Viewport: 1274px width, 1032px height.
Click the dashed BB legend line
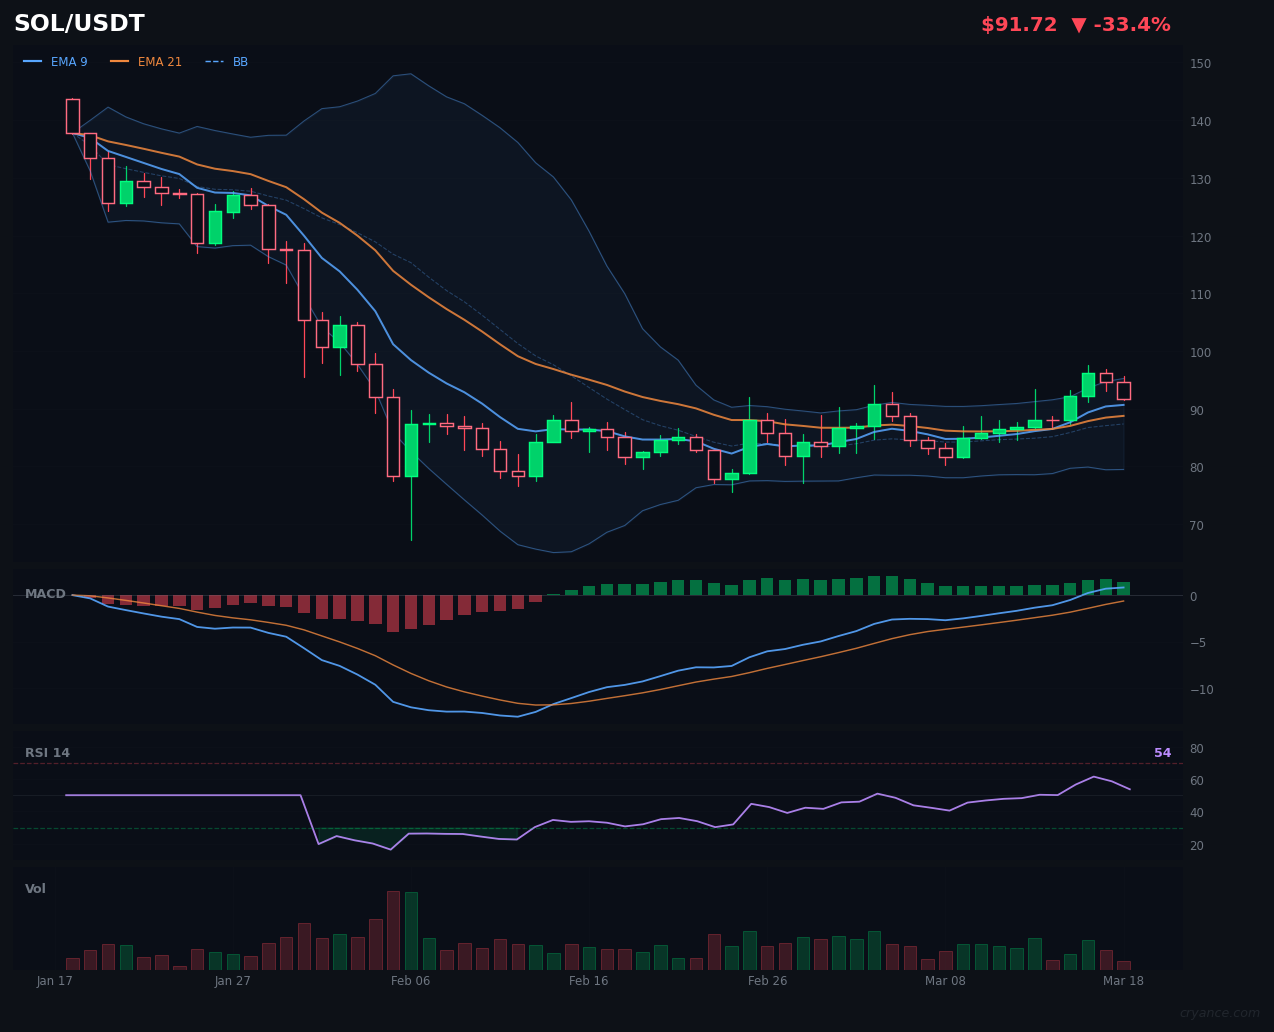pos(216,61)
